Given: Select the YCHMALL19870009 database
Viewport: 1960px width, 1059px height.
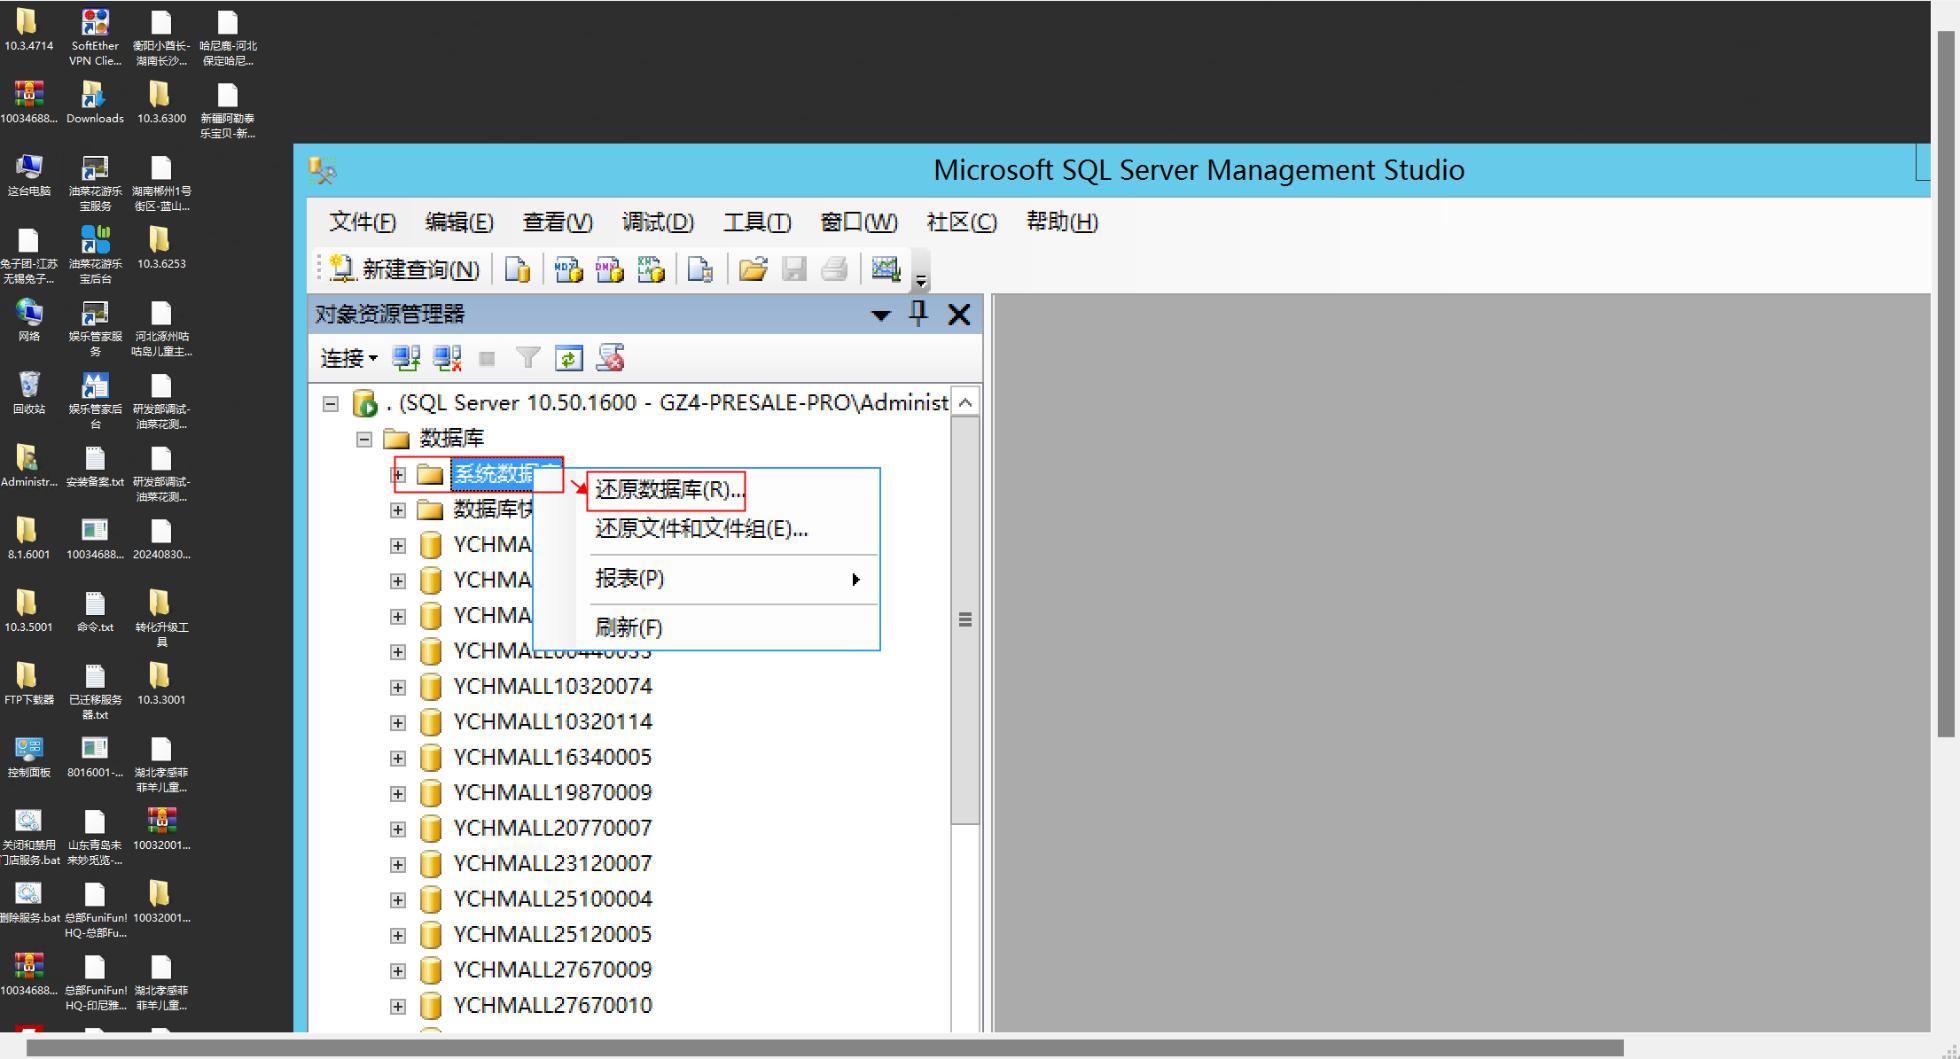Looking at the screenshot, I should (x=552, y=793).
